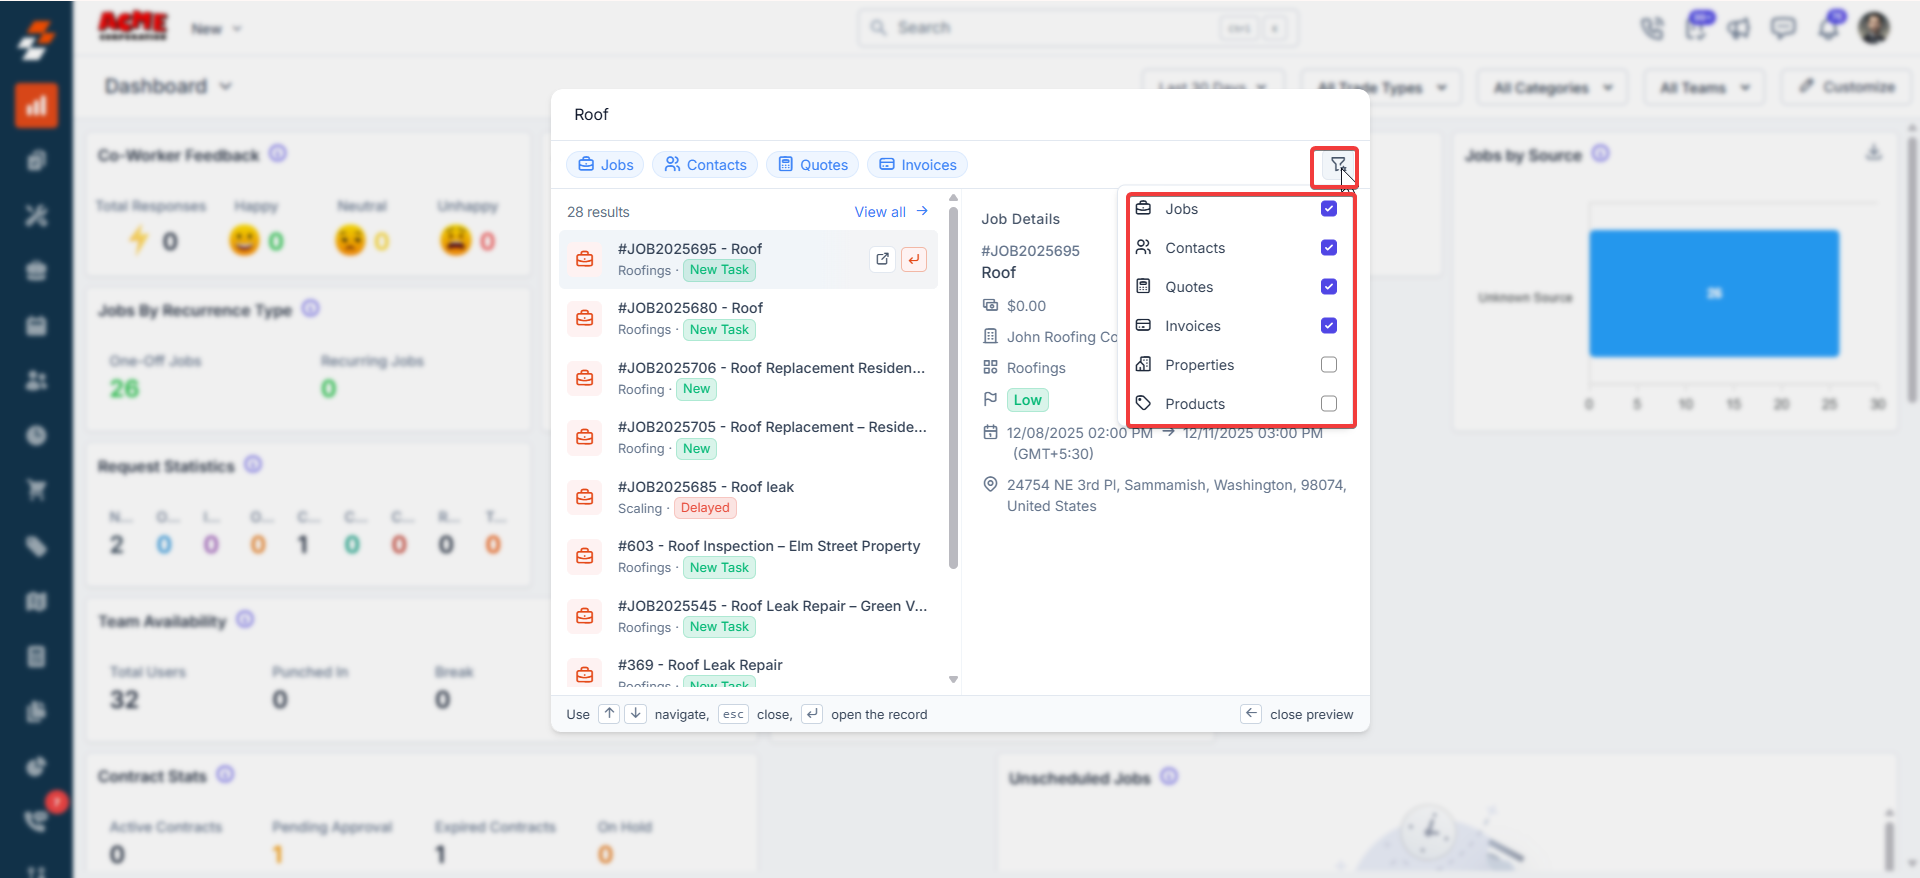Click the phone call icon in header
The image size is (1920, 878).
(1652, 28)
